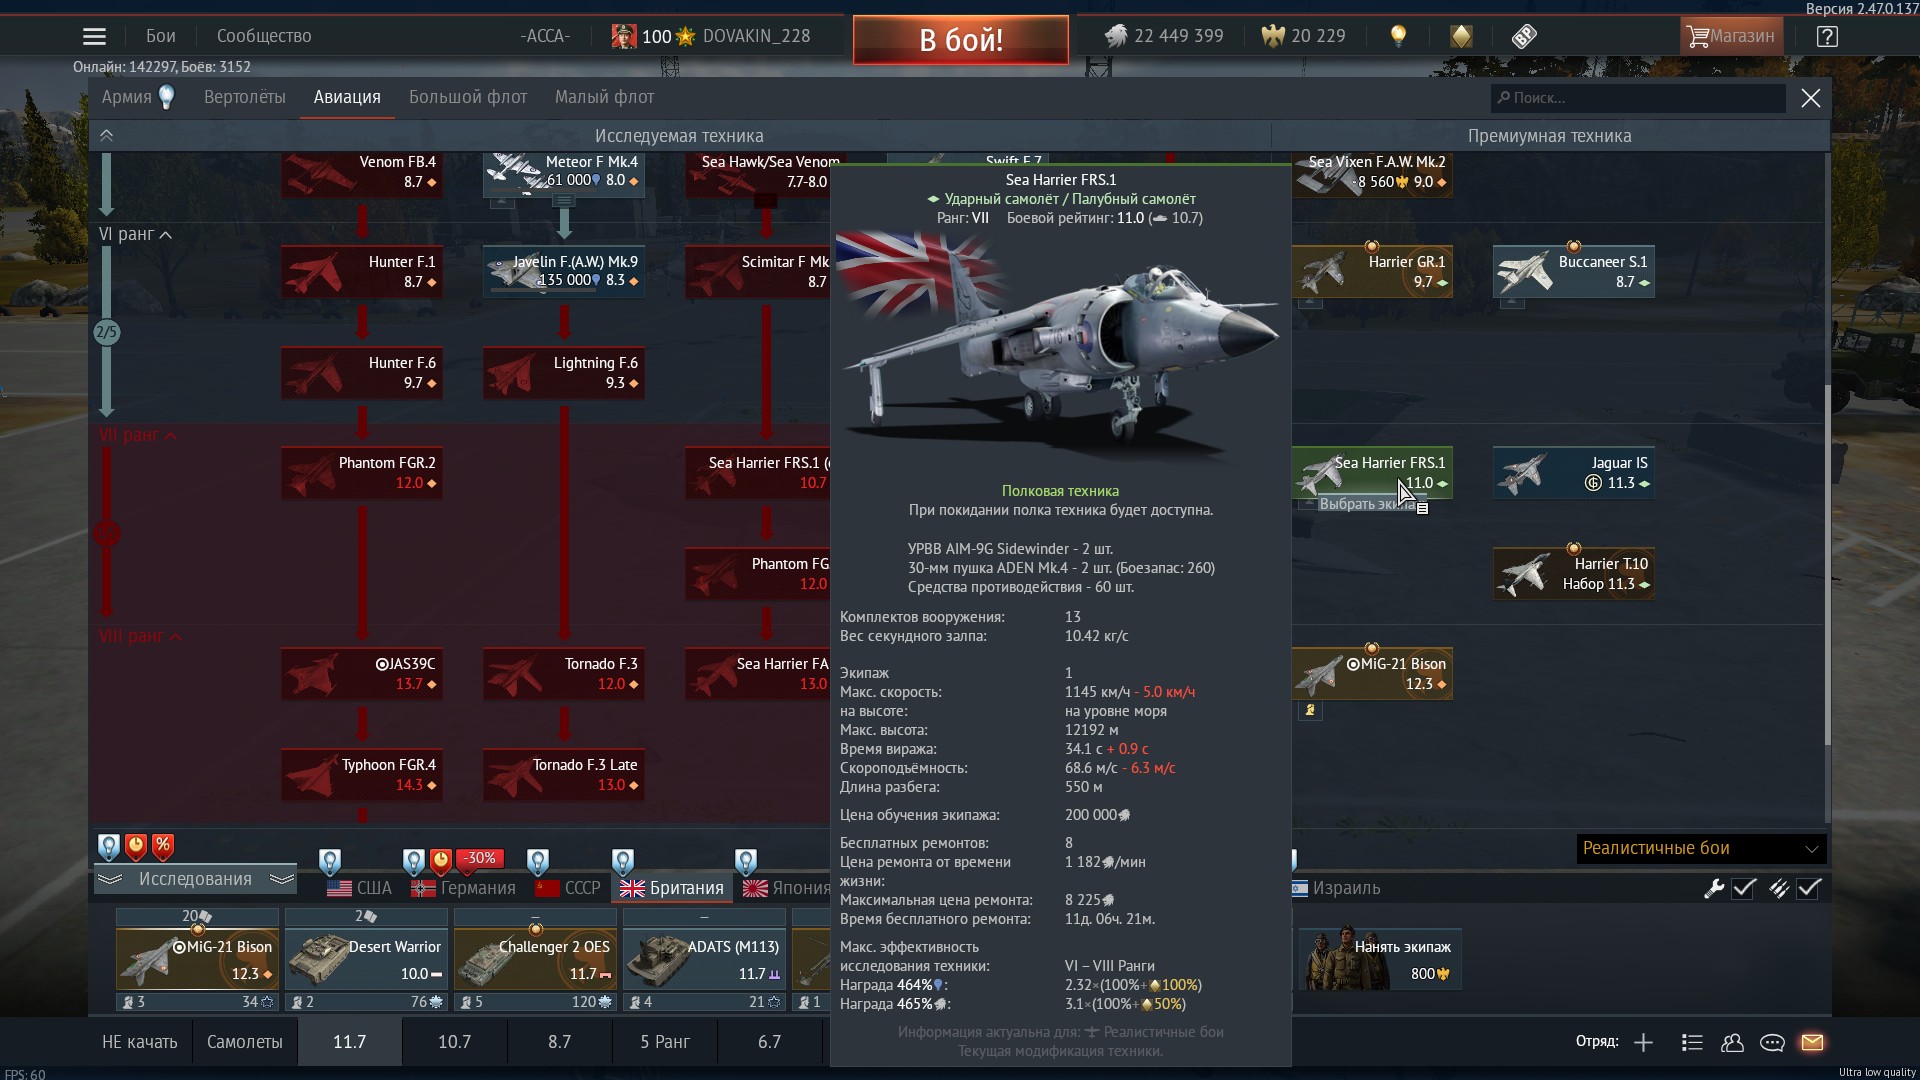Switch to the Армия tab
The image size is (1920, 1080).
[x=126, y=97]
